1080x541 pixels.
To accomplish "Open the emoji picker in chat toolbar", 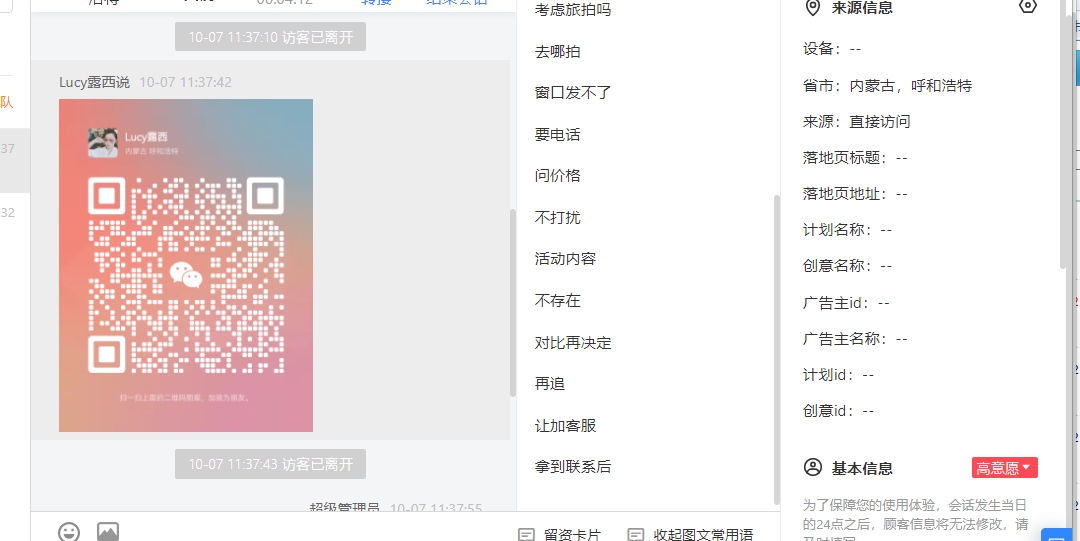I will (69, 532).
